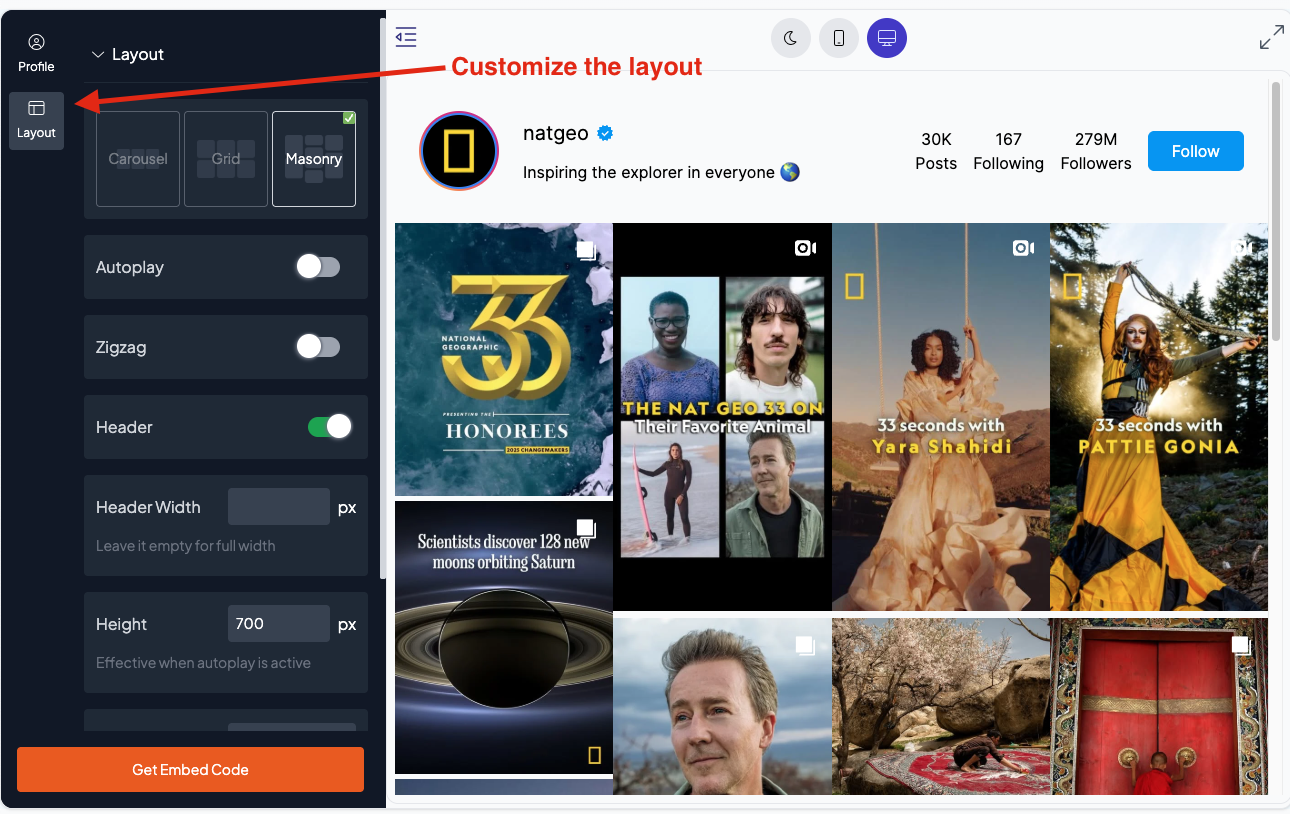Open the Profile sidebar tab
Viewport: 1290px width, 814px height.
pyautogui.click(x=36, y=53)
